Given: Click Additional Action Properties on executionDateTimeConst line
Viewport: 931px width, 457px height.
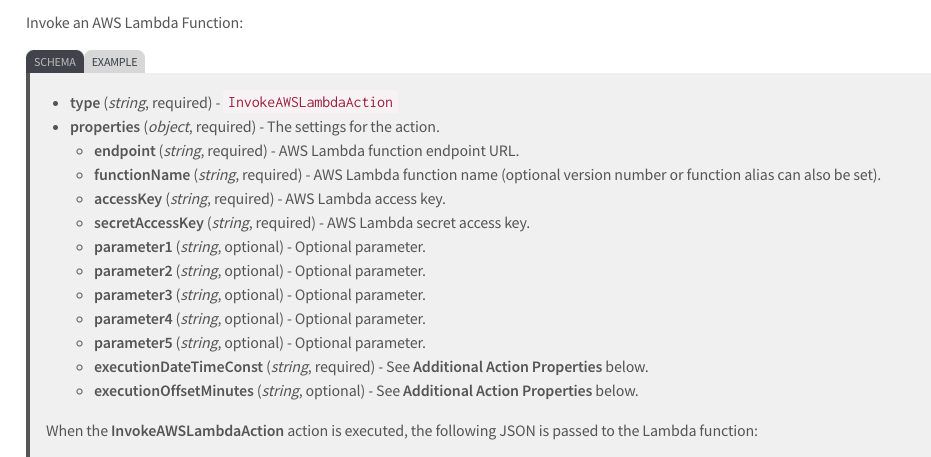Looking at the screenshot, I should (507, 367).
